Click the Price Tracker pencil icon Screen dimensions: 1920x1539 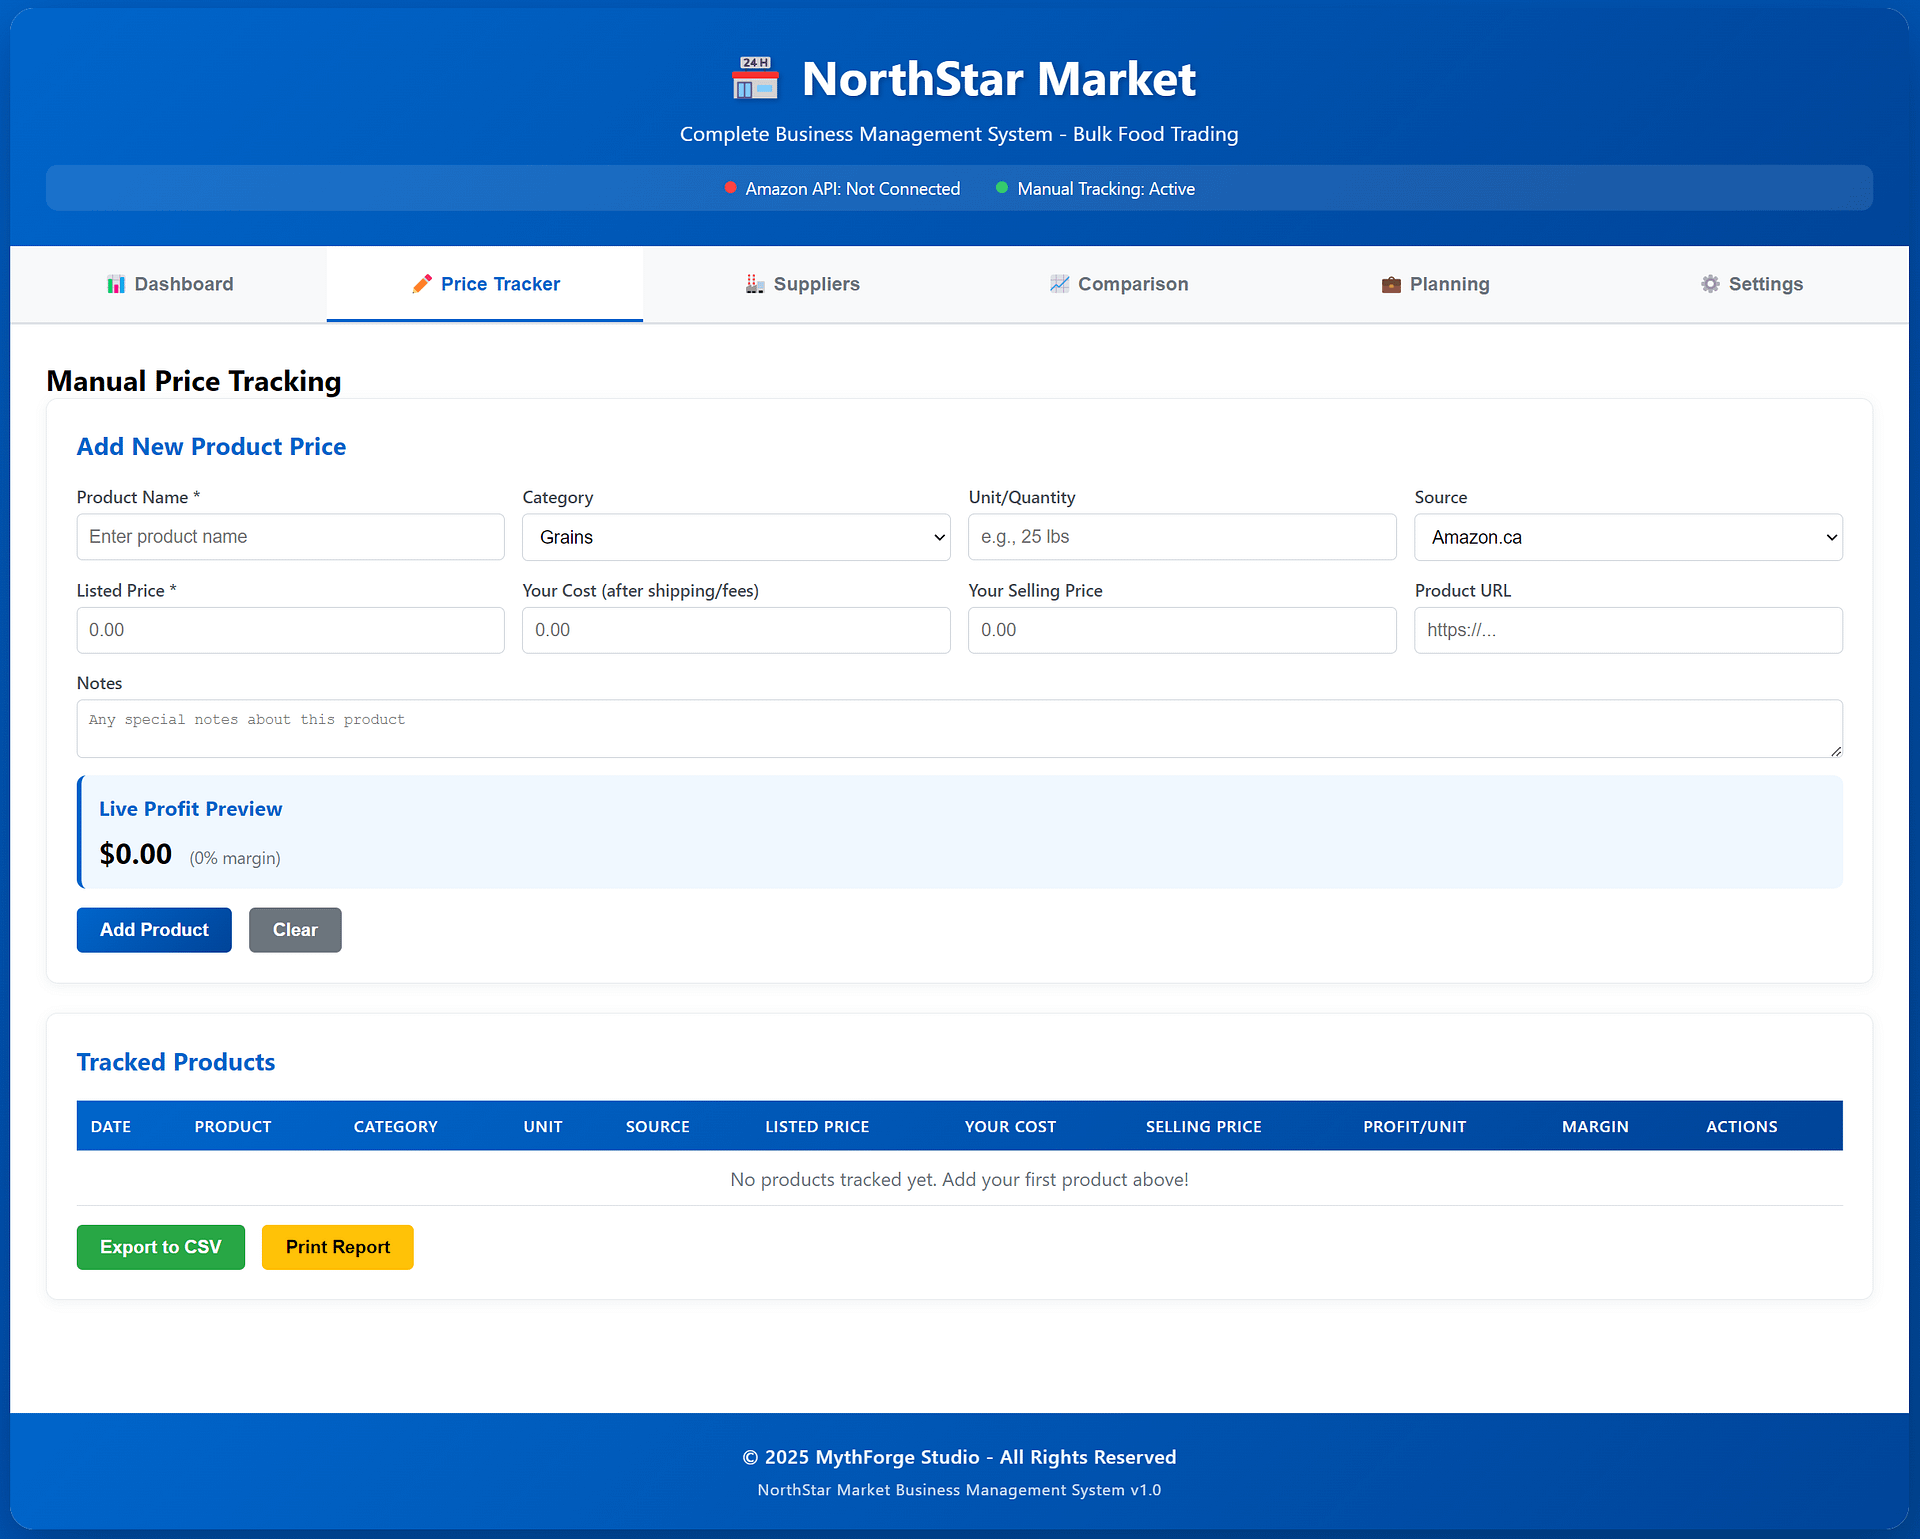point(422,284)
